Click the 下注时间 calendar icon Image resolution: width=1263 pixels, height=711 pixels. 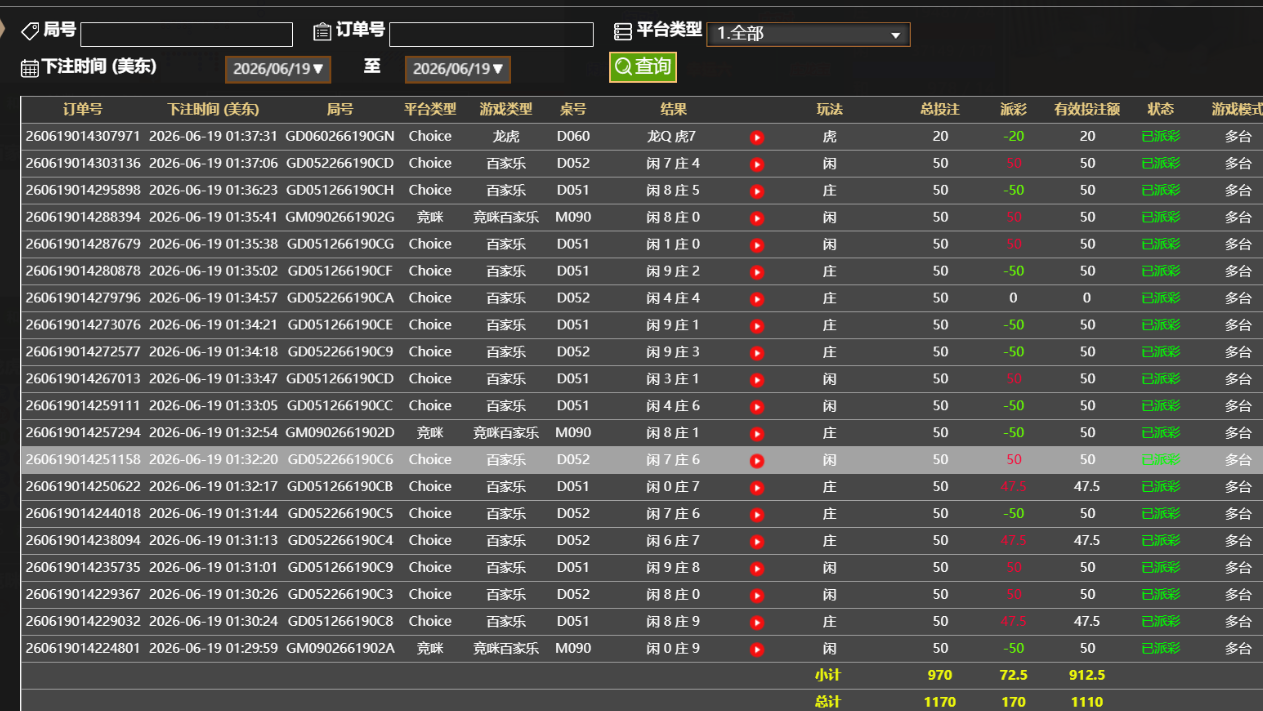coord(30,68)
